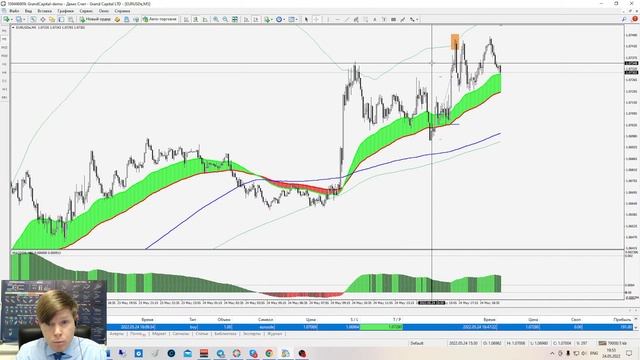Select the crosshair tool

[316, 19]
